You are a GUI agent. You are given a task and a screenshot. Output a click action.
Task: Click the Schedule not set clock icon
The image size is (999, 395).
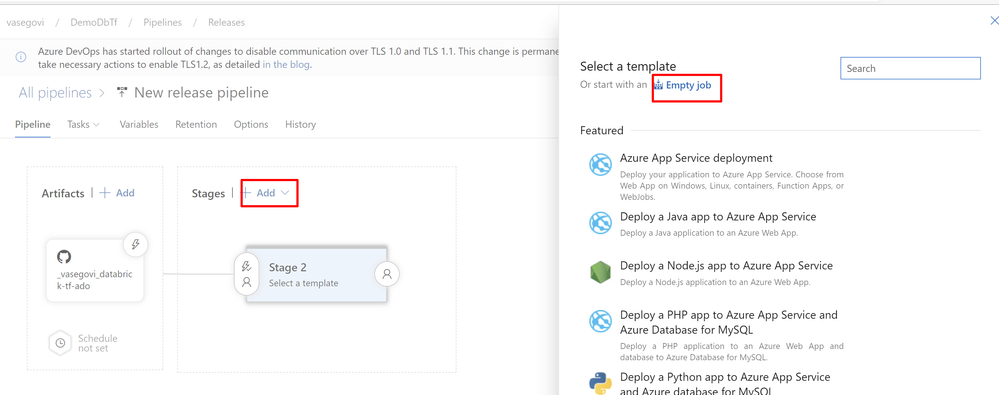click(x=60, y=343)
